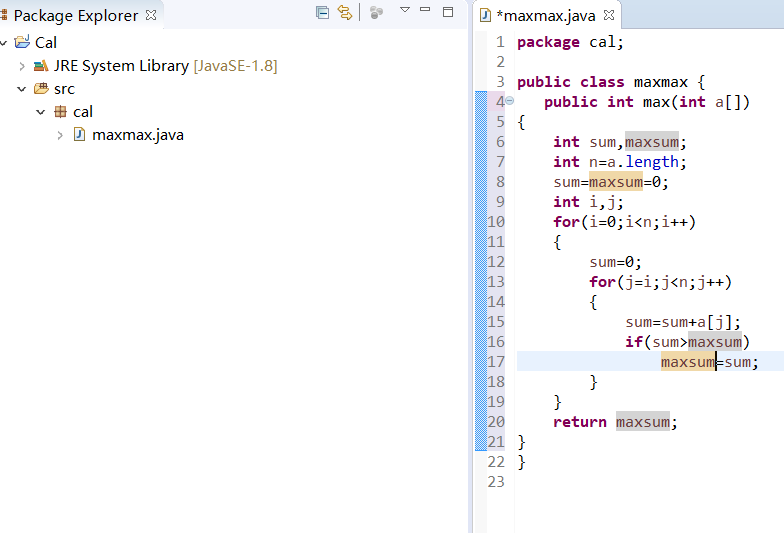Select the Package Explorer tab
Screen dimensions: 784x533
point(75,15)
